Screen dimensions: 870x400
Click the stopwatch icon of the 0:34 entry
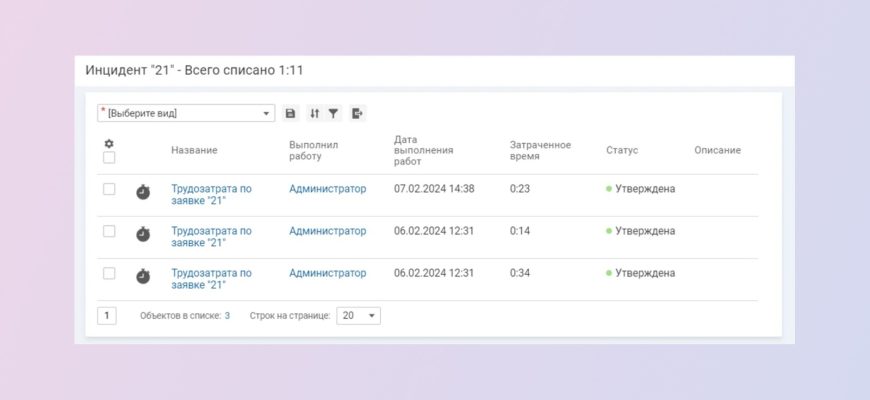click(143, 275)
